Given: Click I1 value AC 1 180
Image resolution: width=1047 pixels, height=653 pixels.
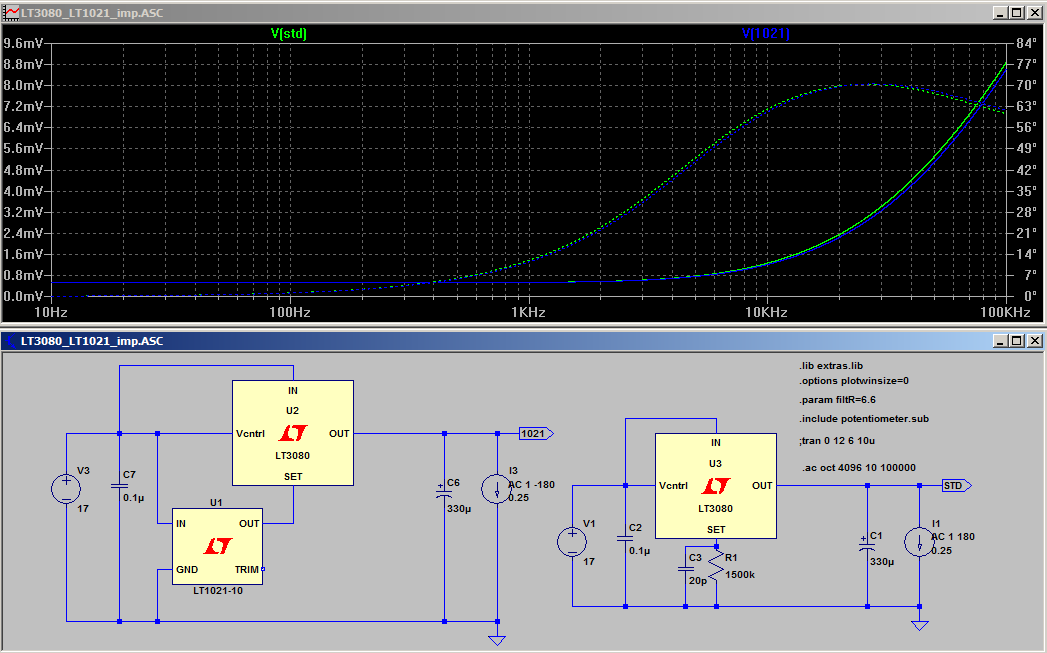Looking at the screenshot, I should pos(953,536).
